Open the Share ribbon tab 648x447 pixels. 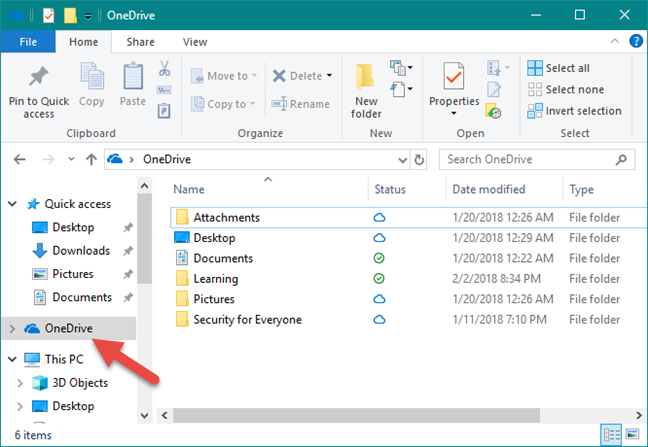(140, 42)
